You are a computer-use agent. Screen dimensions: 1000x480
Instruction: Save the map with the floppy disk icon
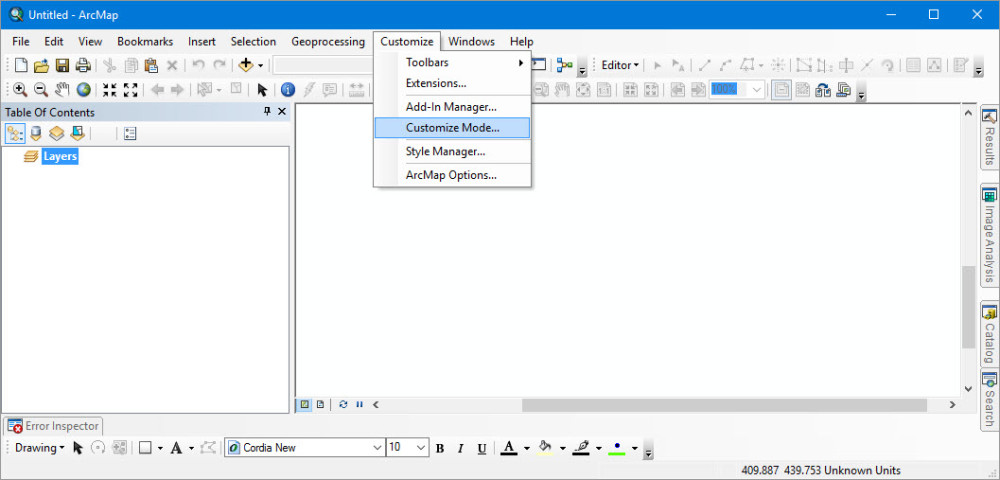(x=62, y=65)
